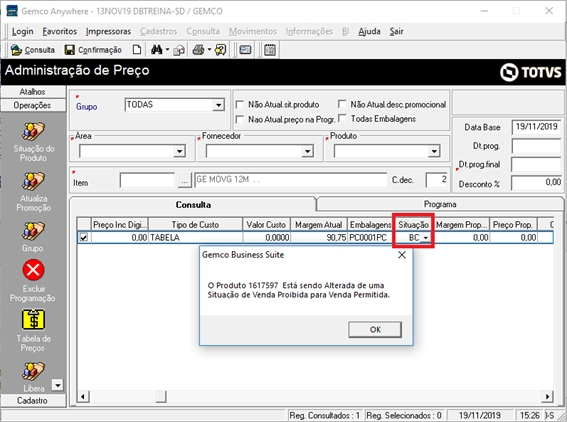Click the TOTVS logo

point(530,72)
